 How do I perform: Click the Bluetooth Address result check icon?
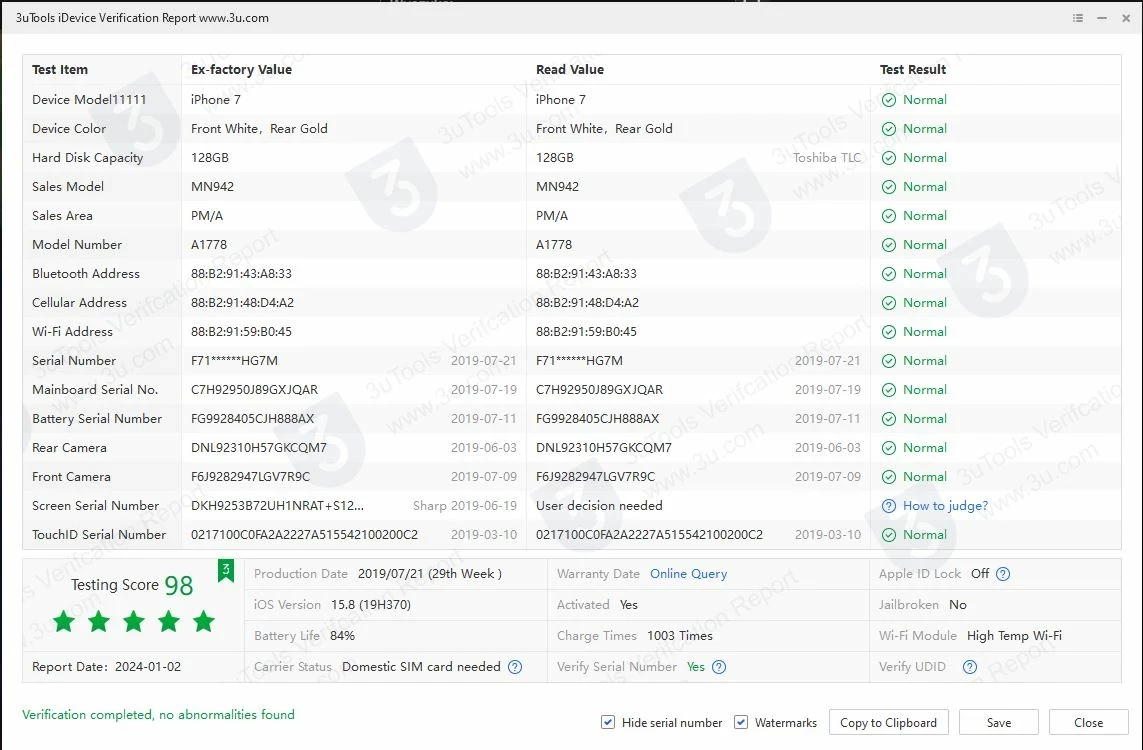[x=889, y=274]
